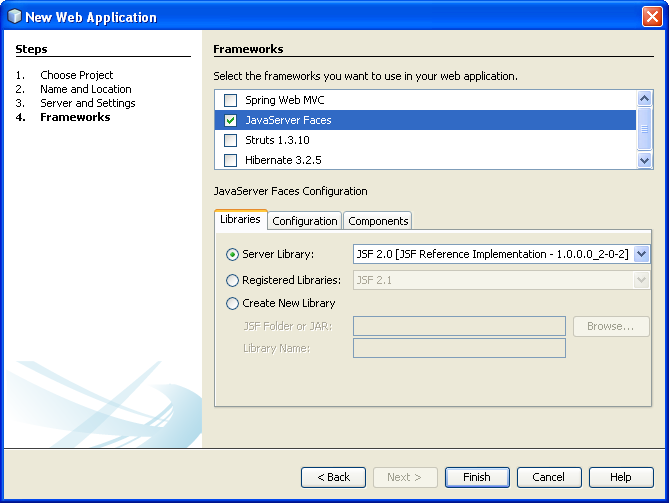Click the NetBeans cube icon in title bar
Viewport: 669px width, 503px height.
pos(14,16)
